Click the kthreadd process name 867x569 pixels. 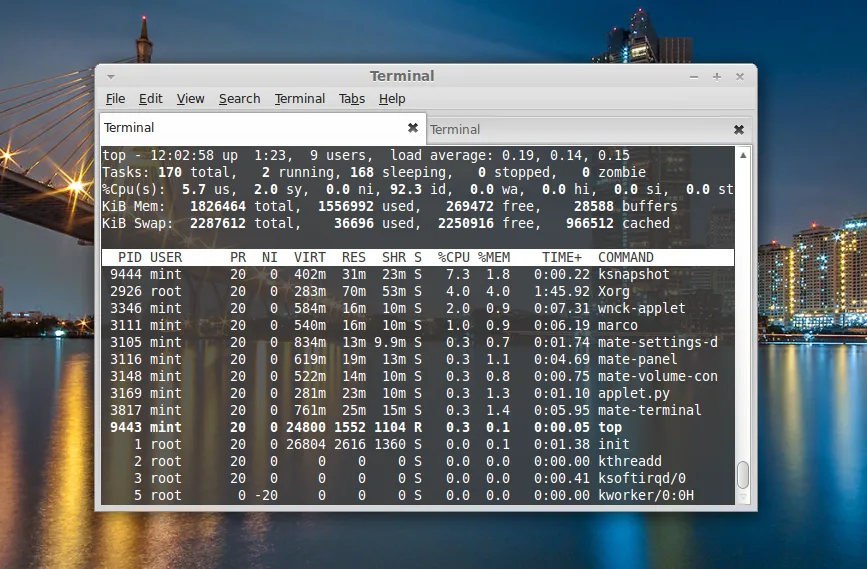click(x=630, y=462)
